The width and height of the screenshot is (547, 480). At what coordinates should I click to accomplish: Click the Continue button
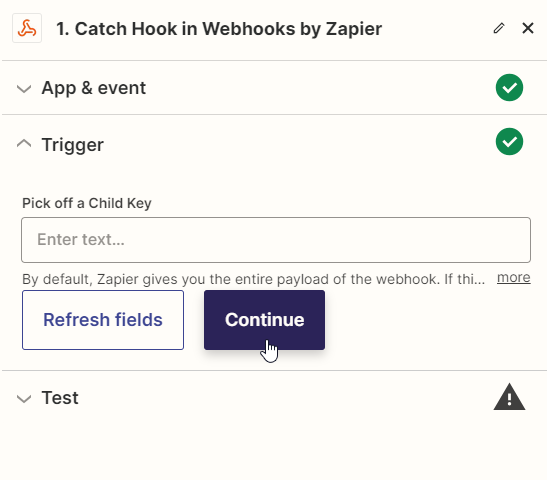point(264,320)
